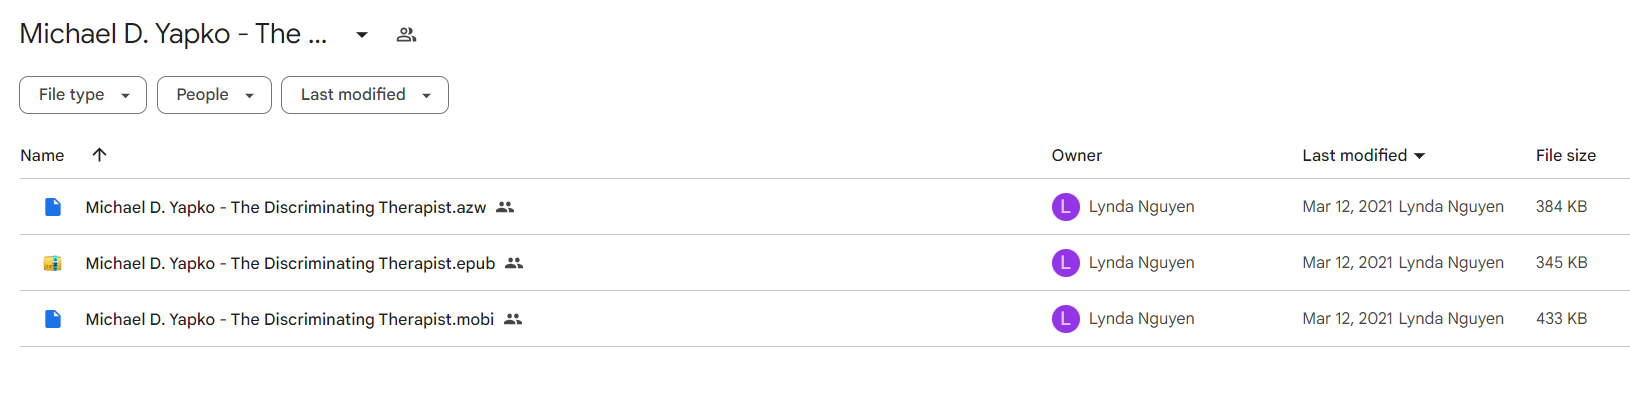Click Lynda Nguyen's avatar in the .azw row
The height and width of the screenshot is (395, 1630).
click(1065, 207)
